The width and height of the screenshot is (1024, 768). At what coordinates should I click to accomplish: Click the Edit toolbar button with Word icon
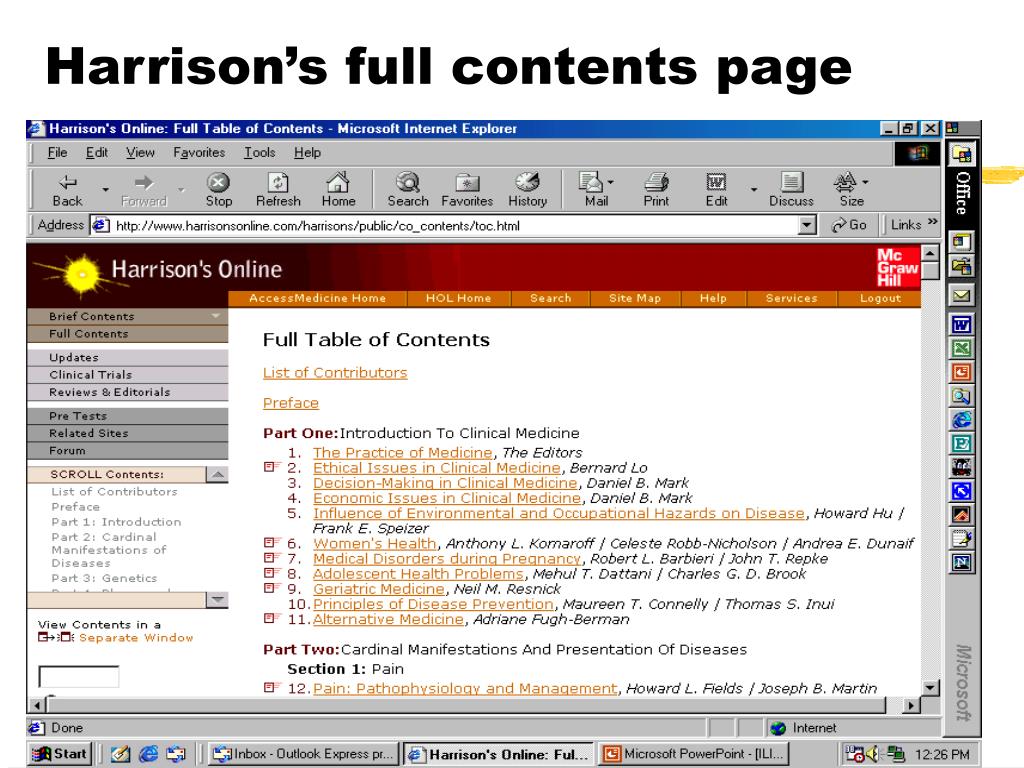(x=716, y=189)
